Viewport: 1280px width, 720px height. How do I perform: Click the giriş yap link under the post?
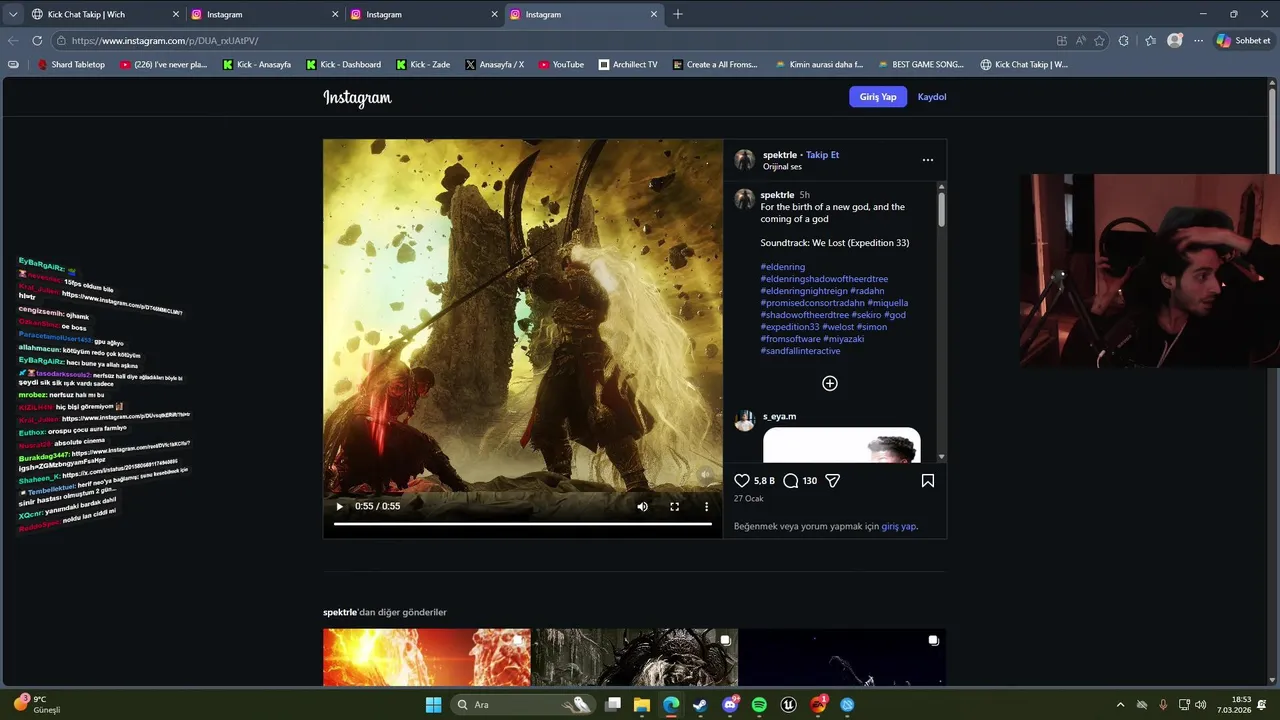pos(898,526)
